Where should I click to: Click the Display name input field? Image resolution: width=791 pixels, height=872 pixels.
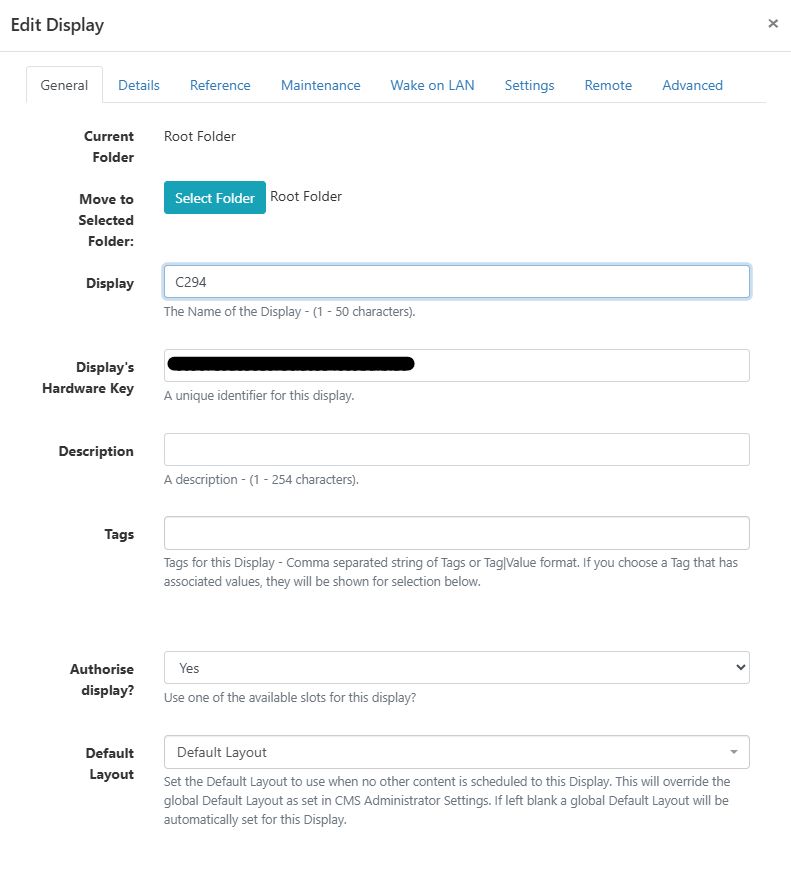pos(456,282)
